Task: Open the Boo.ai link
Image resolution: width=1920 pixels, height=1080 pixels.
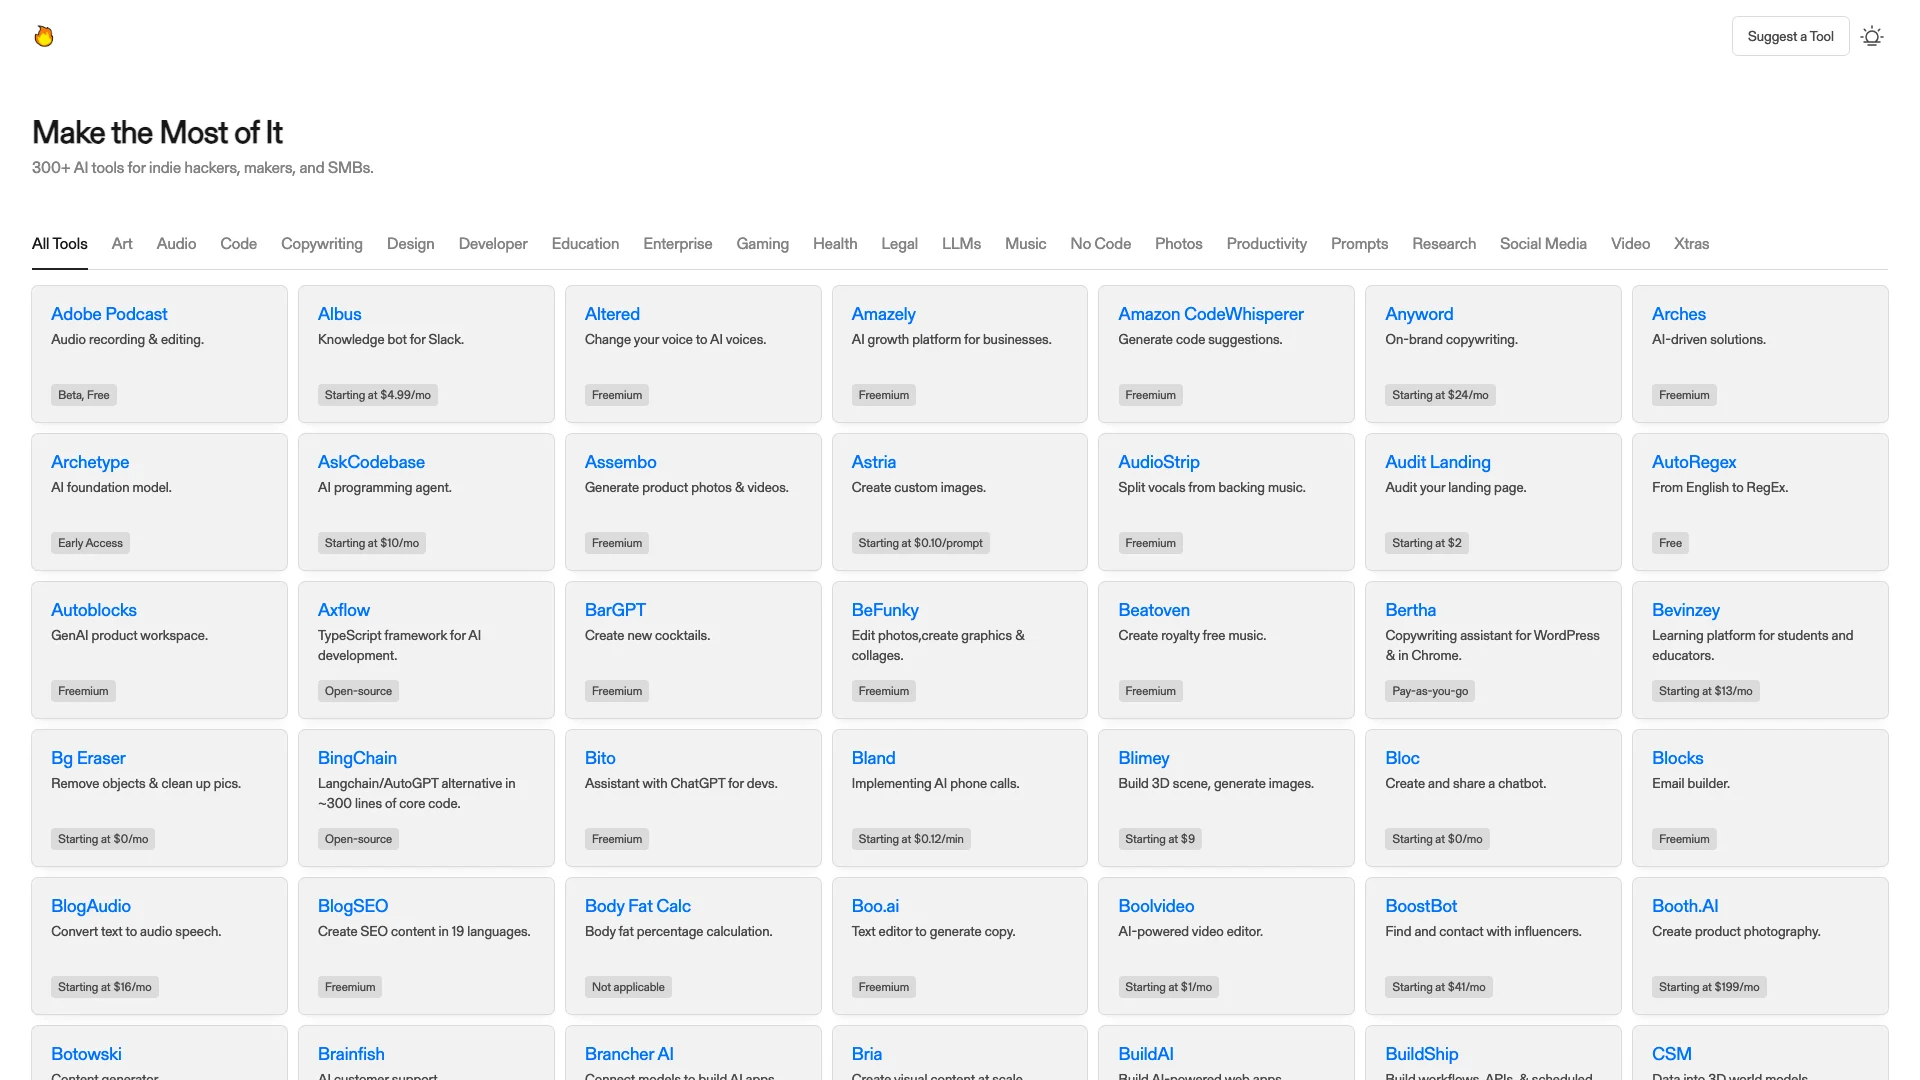Action: 874,906
